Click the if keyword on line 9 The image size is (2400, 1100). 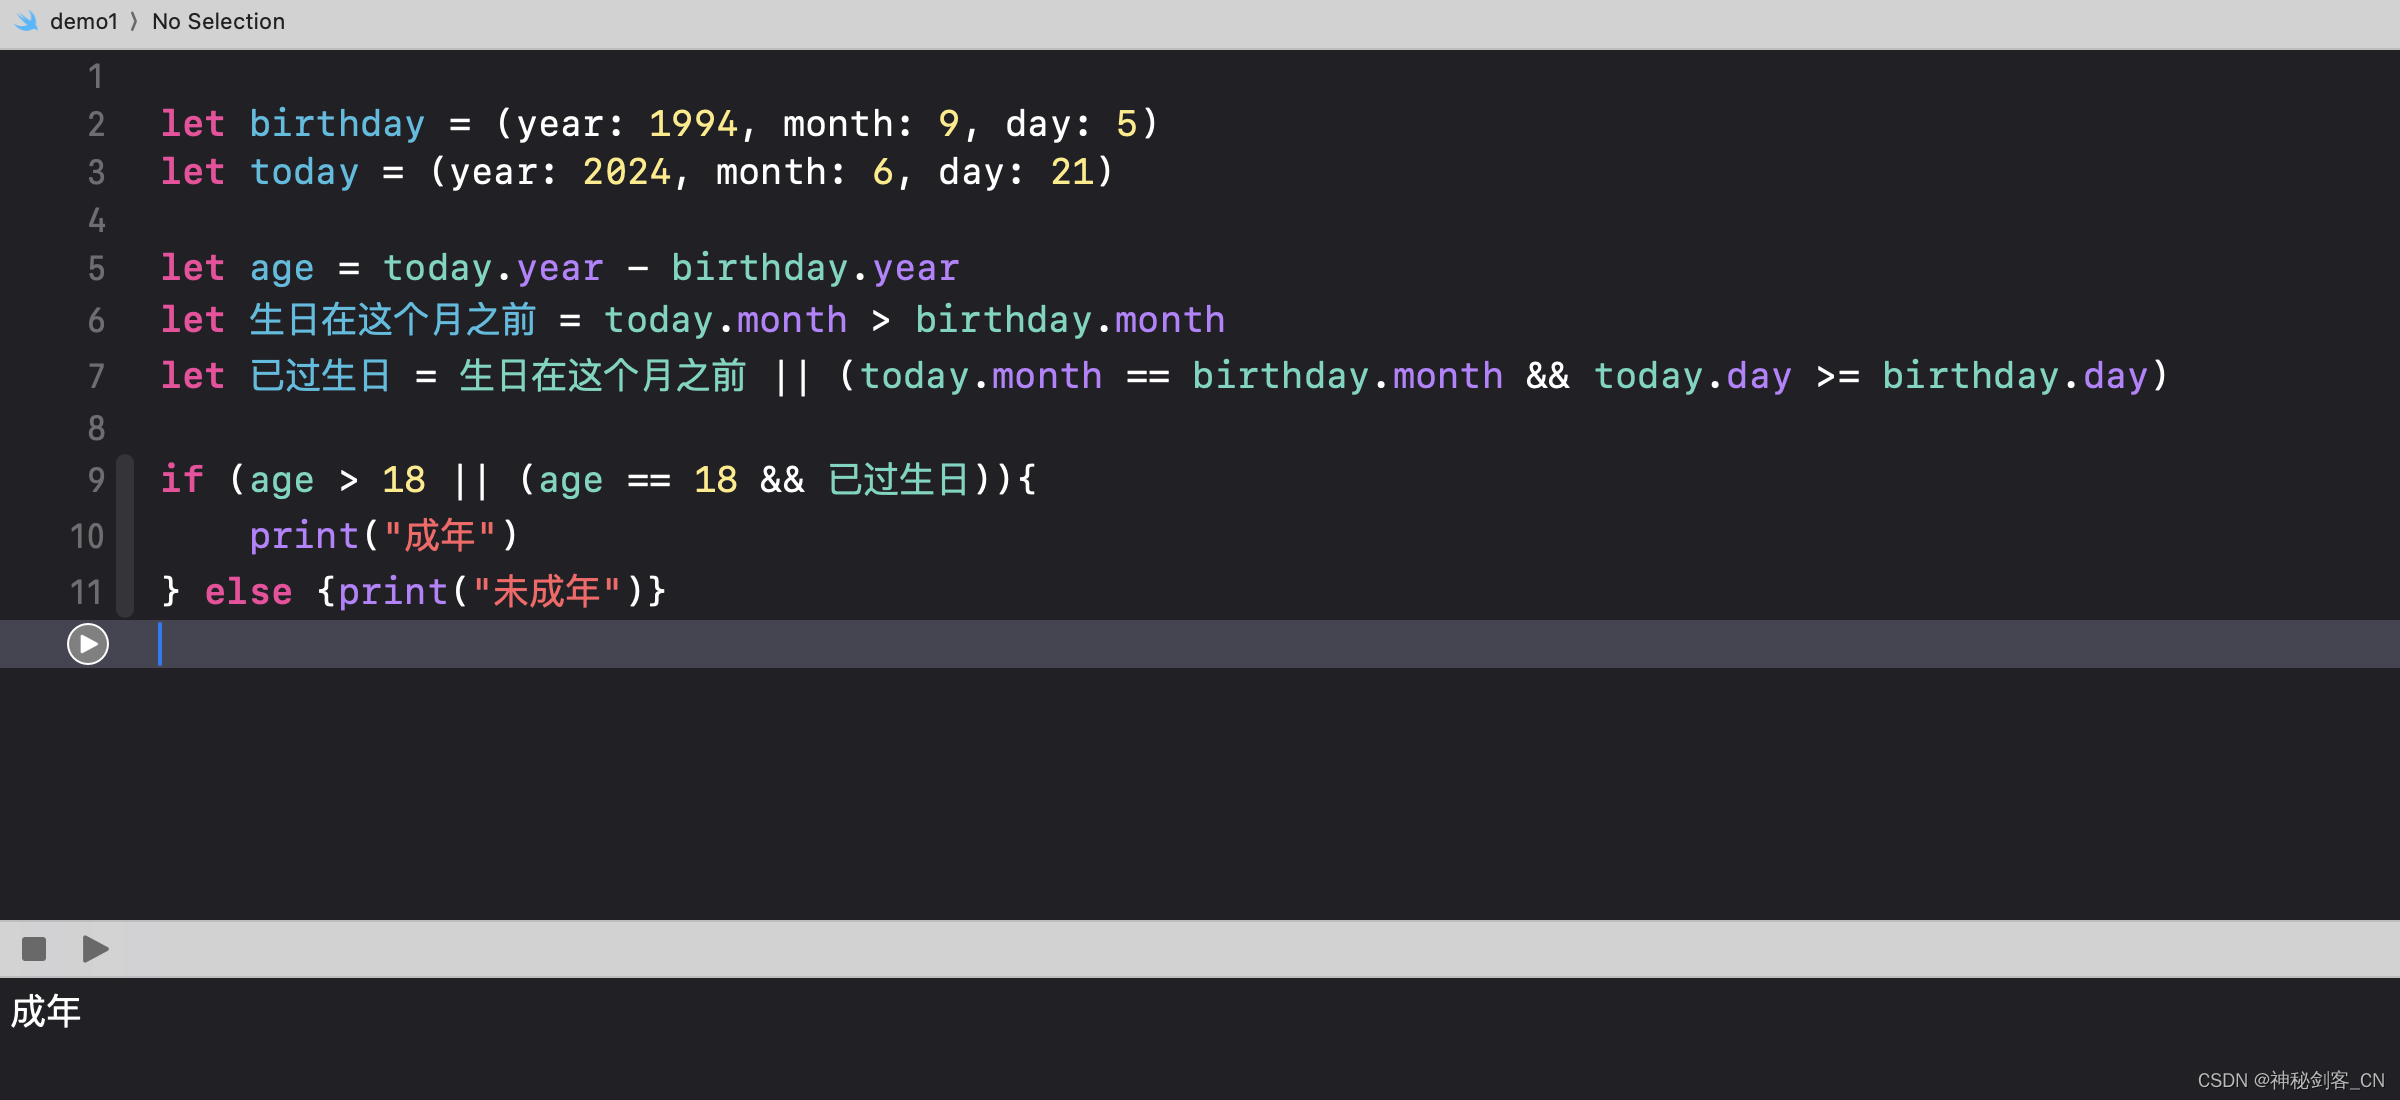click(182, 480)
